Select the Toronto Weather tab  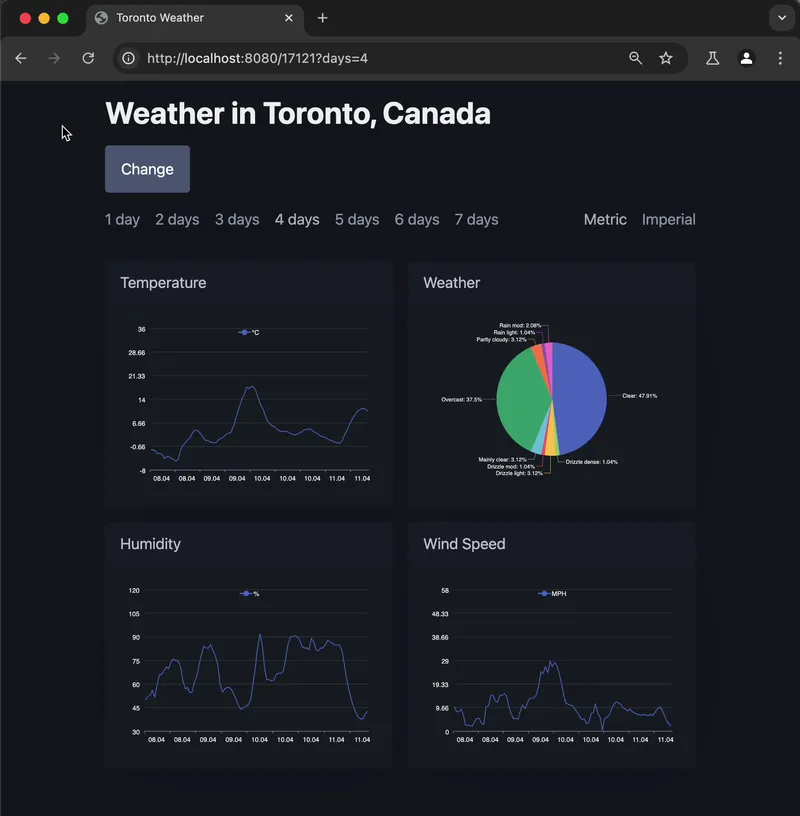(160, 18)
